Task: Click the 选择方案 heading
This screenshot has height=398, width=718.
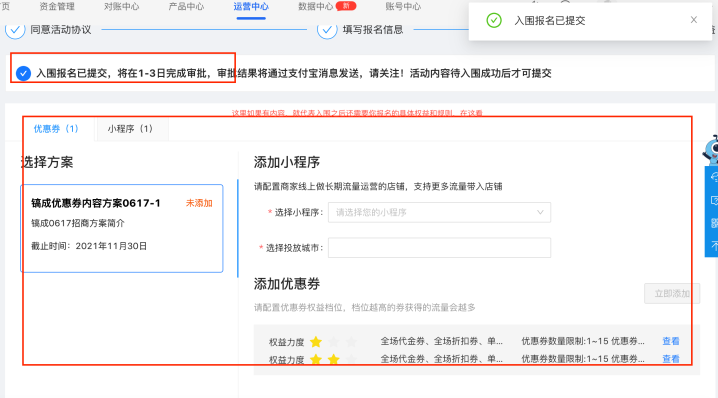Action: pos(47,162)
